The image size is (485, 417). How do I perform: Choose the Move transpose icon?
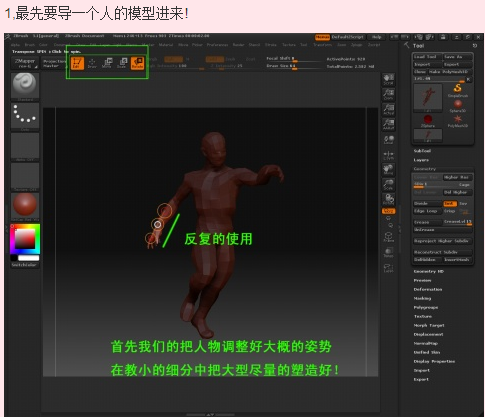click(107, 63)
